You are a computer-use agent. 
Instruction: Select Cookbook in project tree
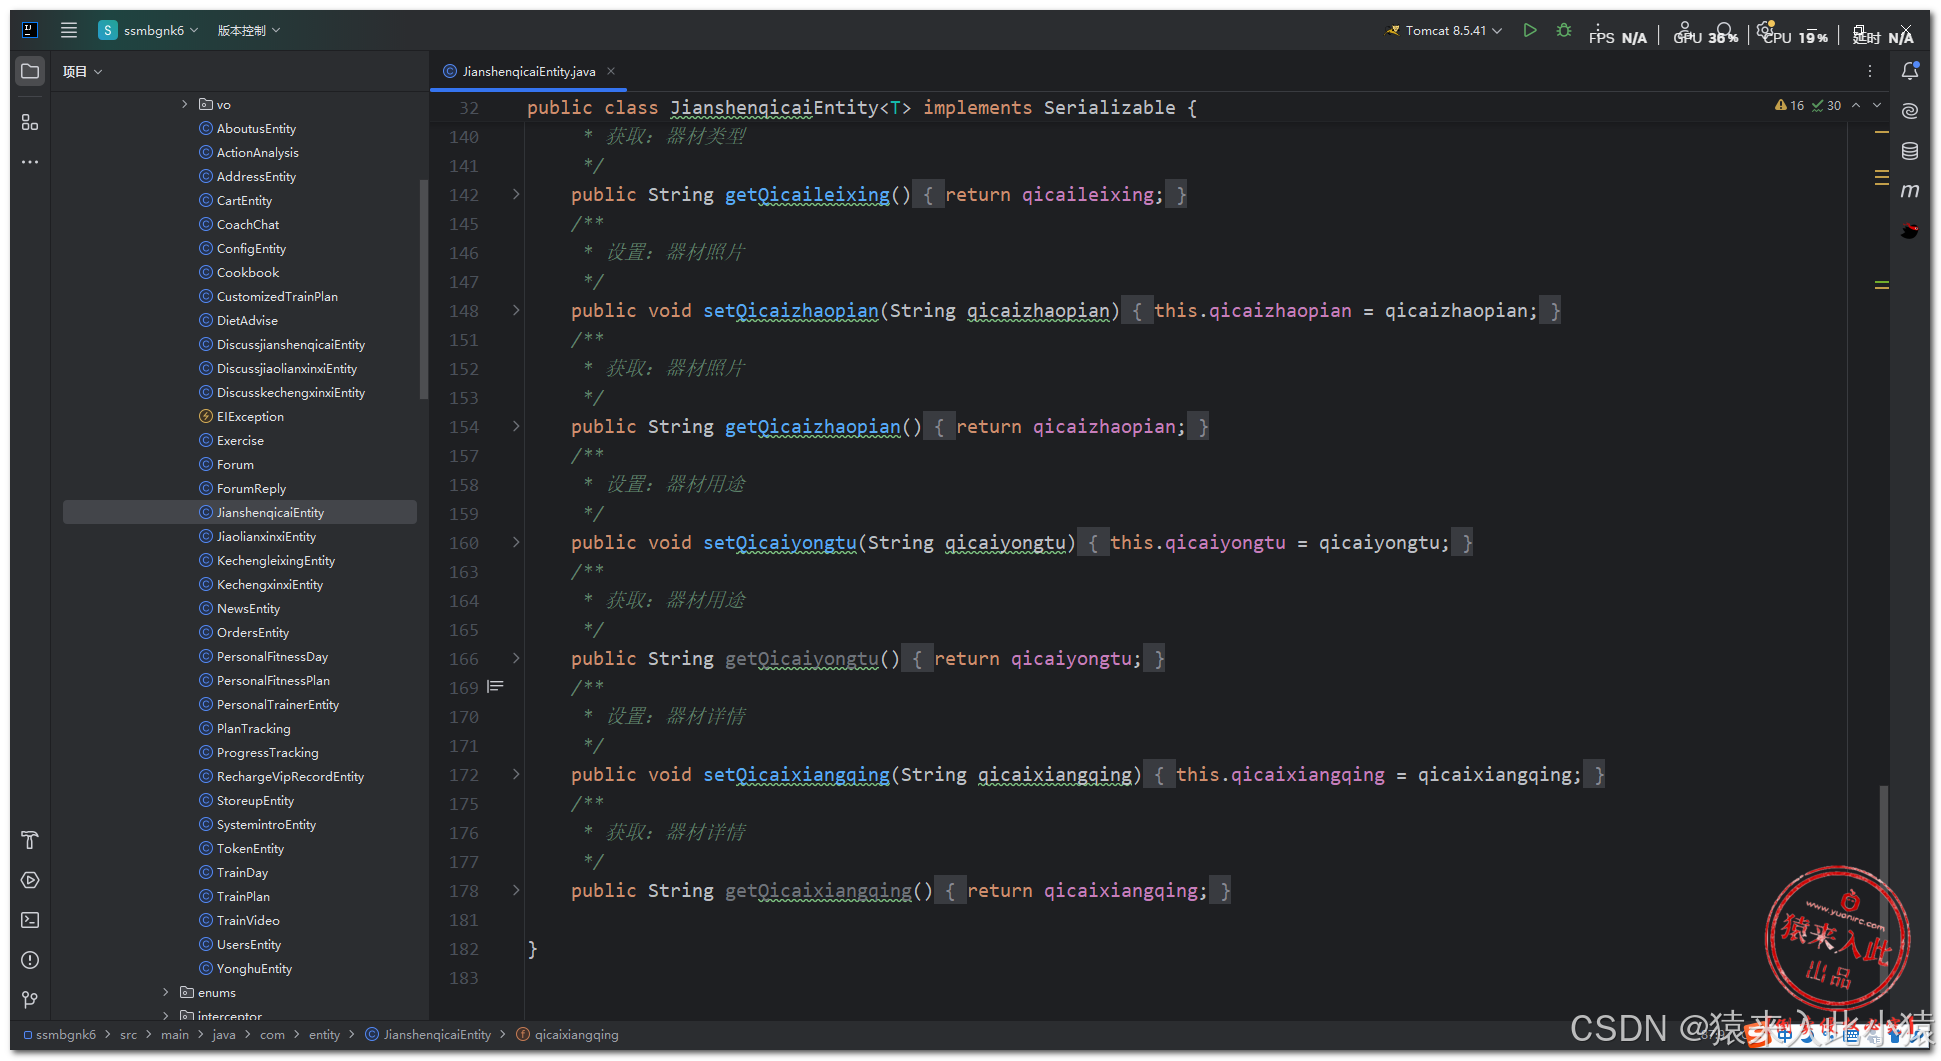point(248,272)
